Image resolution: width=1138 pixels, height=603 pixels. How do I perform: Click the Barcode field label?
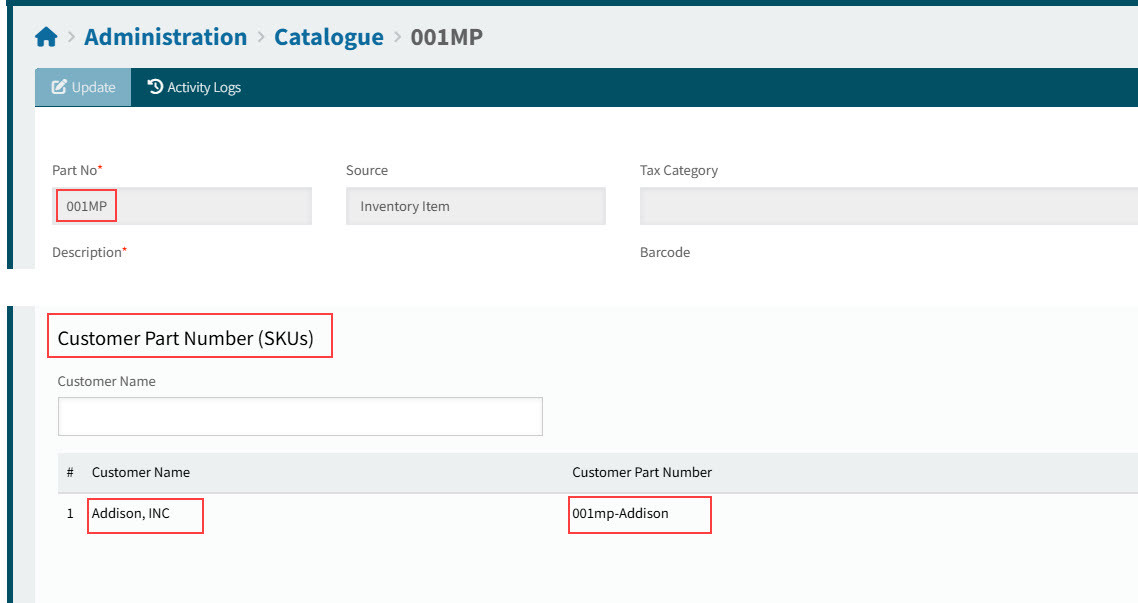(x=665, y=253)
